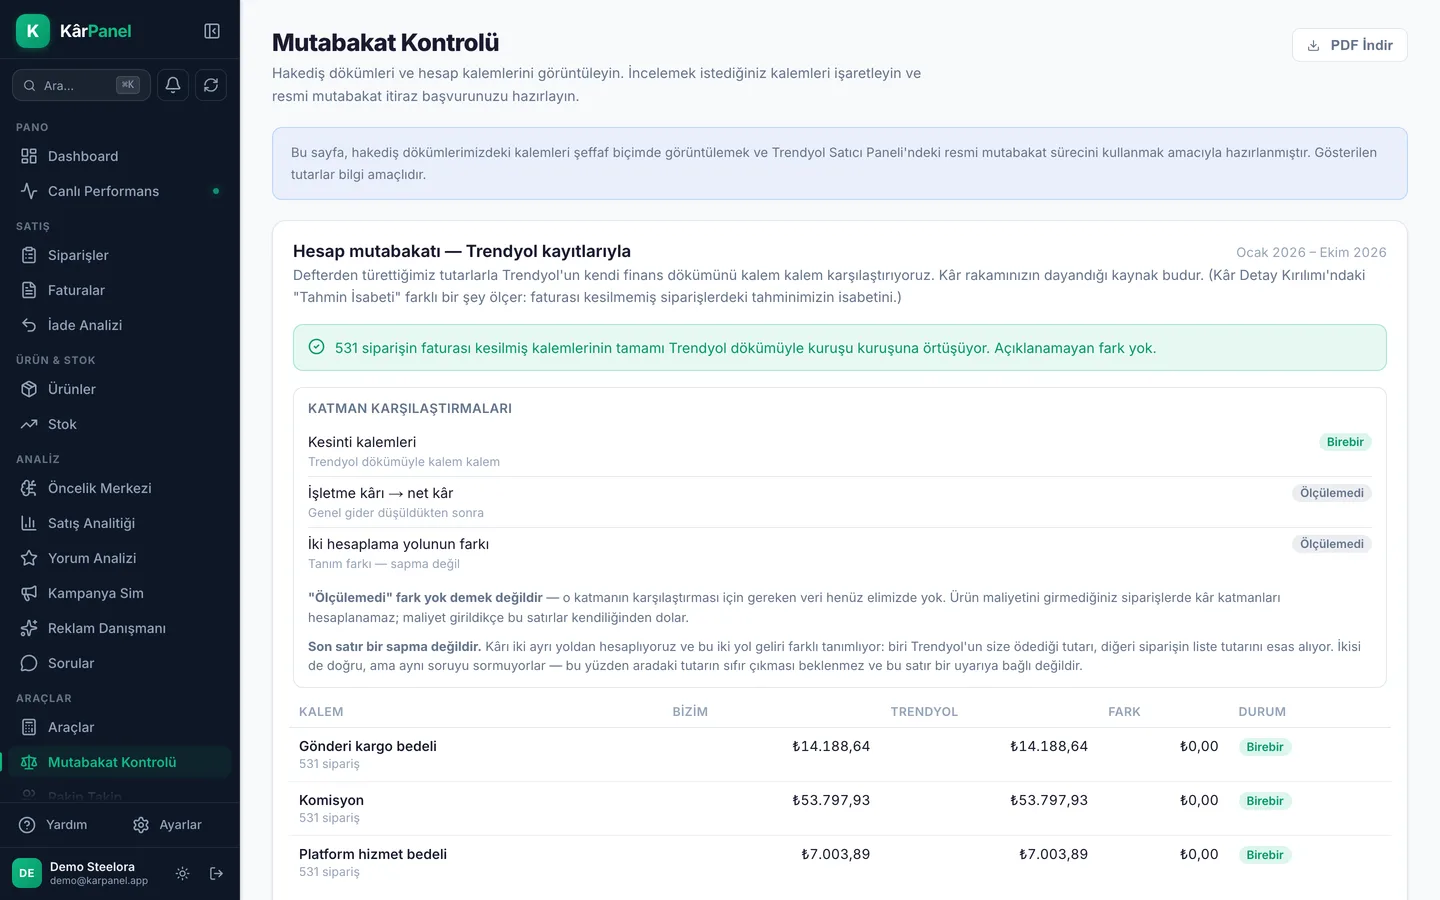
Task: Click the Stok trend icon
Action: [x=29, y=424]
